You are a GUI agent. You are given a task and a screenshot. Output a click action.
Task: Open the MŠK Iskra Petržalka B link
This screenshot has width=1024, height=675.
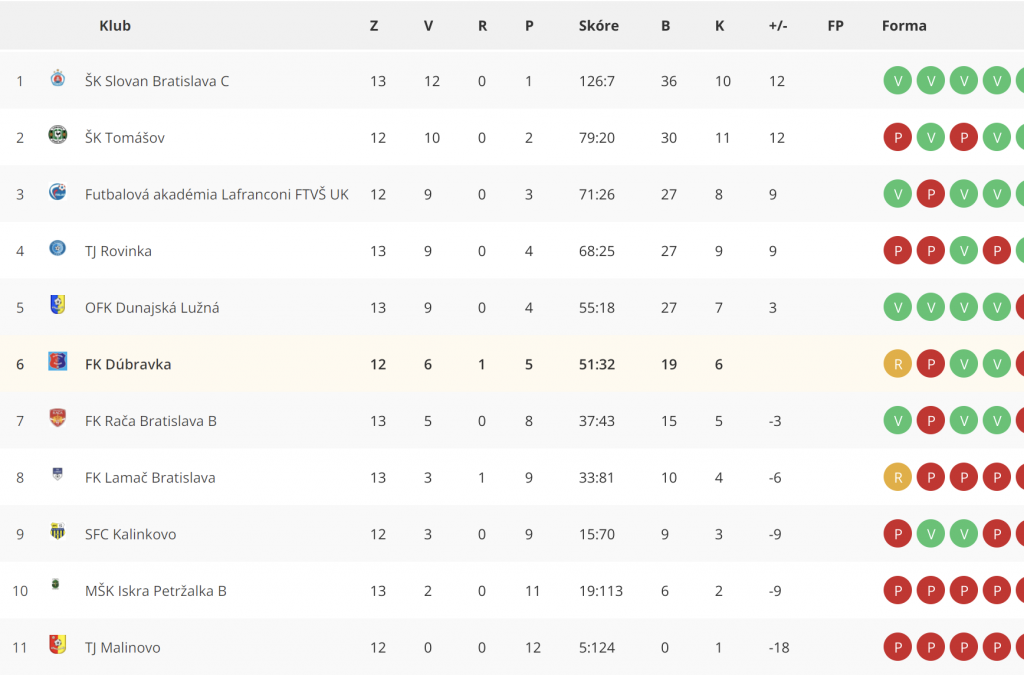[x=155, y=591]
